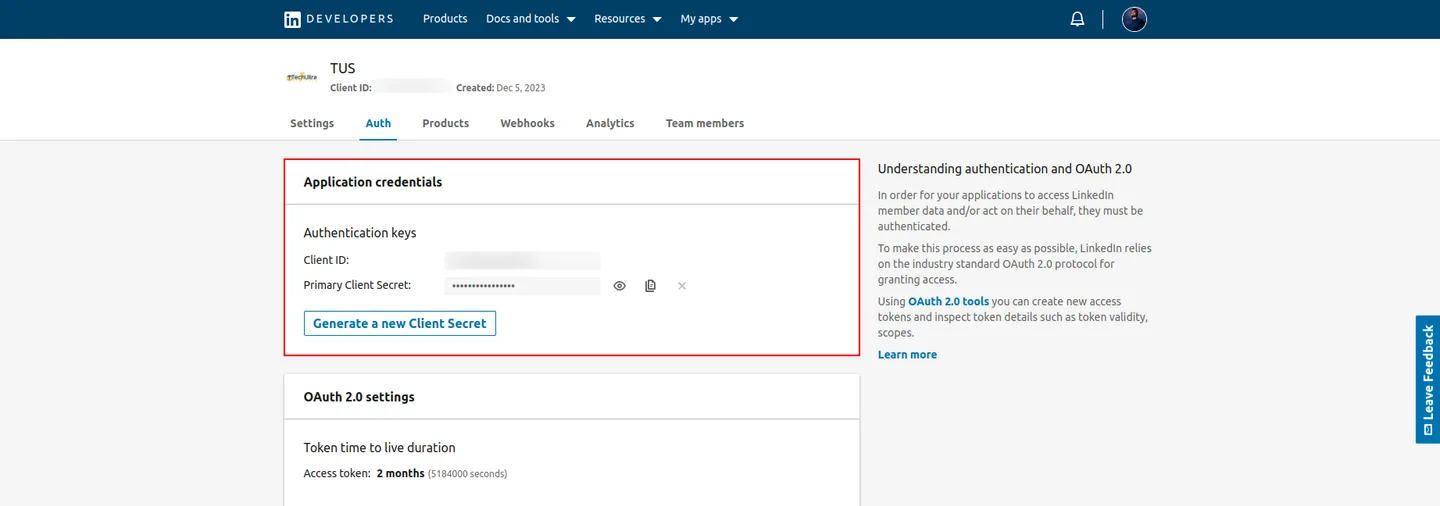Open the Webhooks tab
Screen dimensions: 1440x506
(527, 123)
